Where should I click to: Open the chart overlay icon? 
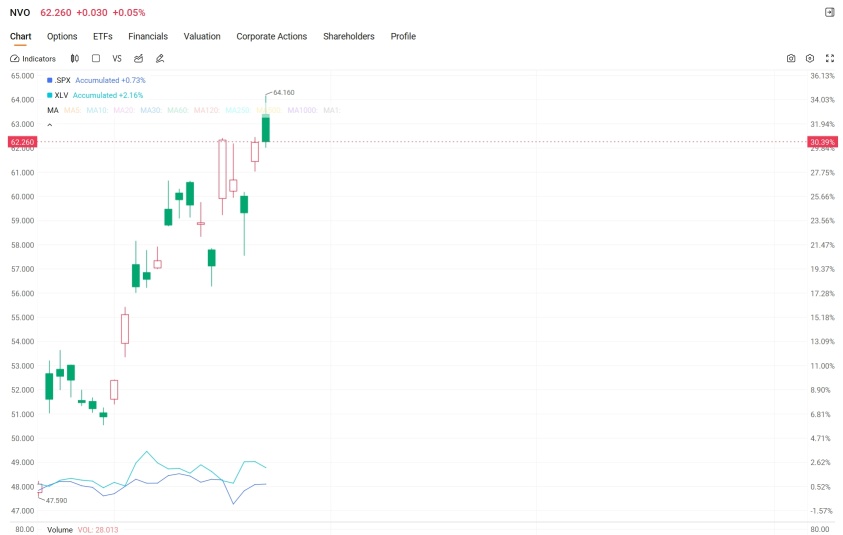coord(139,59)
